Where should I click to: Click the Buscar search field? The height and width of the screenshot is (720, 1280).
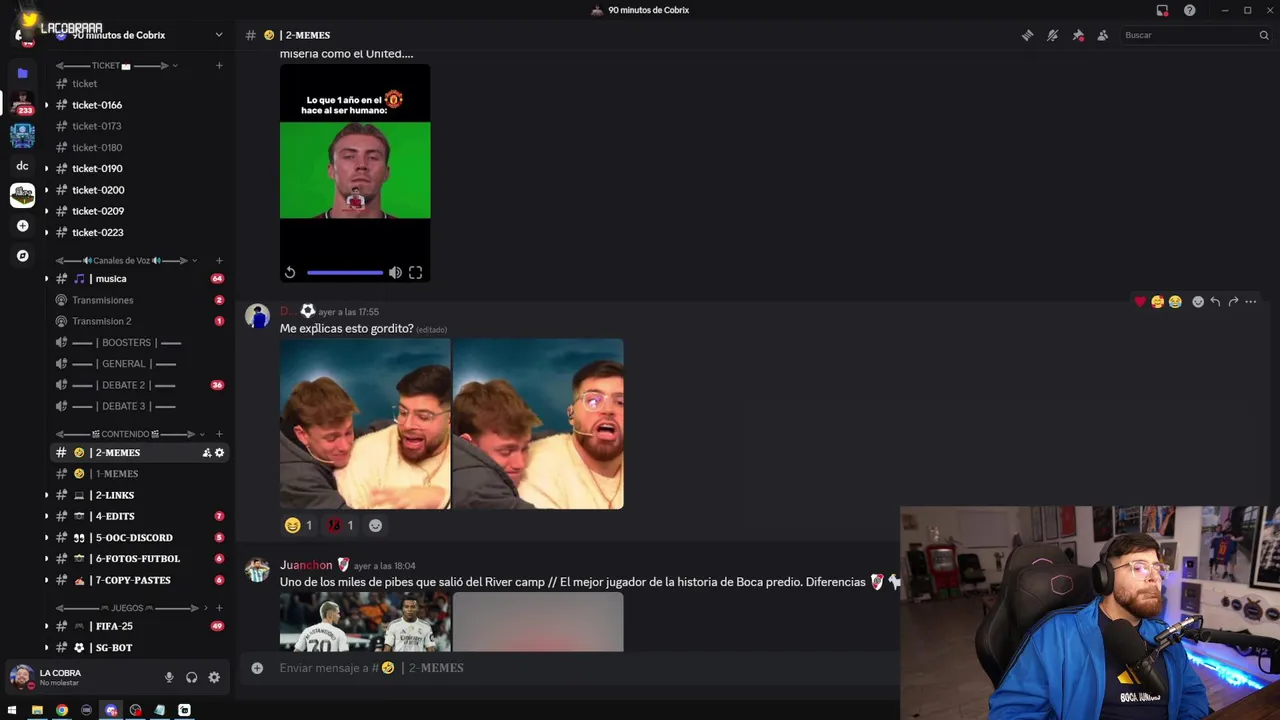[x=1195, y=35]
